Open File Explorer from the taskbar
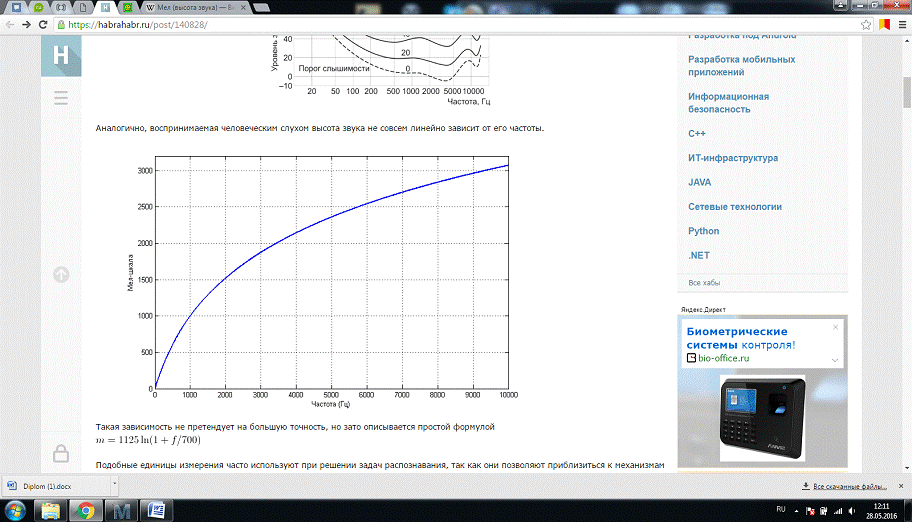The image size is (912, 522). (51, 511)
